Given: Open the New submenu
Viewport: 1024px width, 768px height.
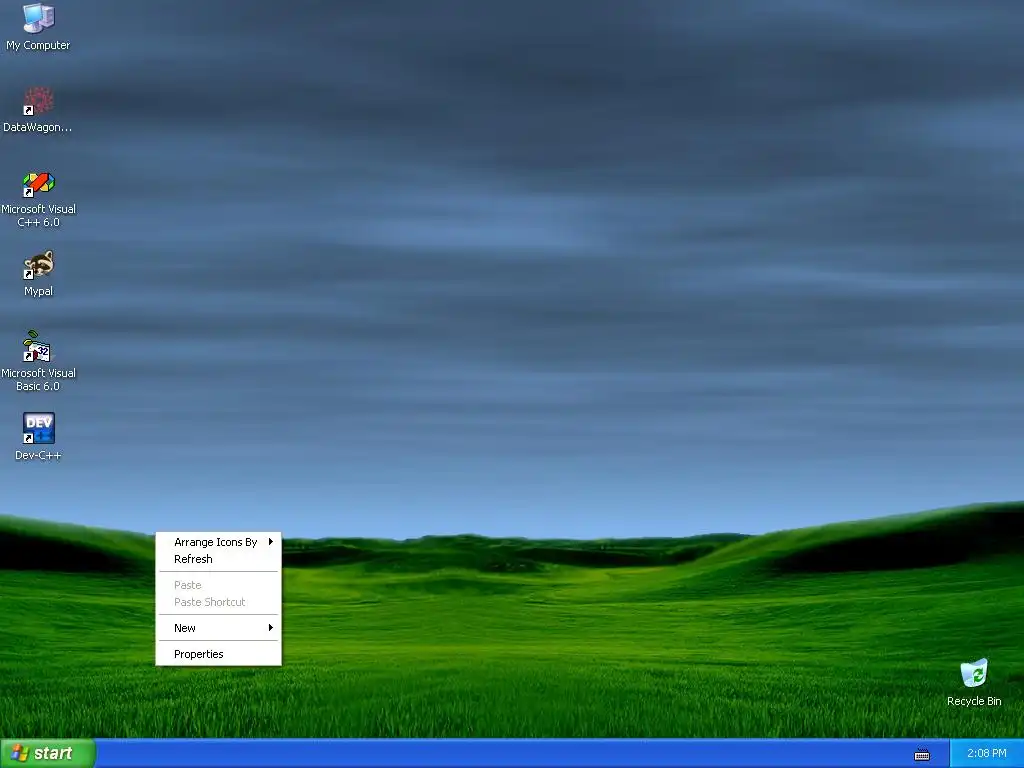Looking at the screenshot, I should [x=218, y=628].
